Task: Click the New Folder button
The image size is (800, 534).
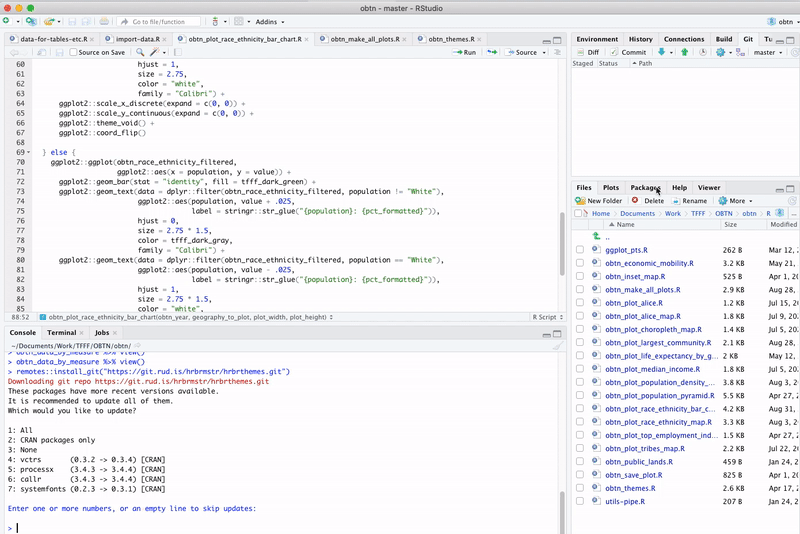Action: (x=599, y=201)
